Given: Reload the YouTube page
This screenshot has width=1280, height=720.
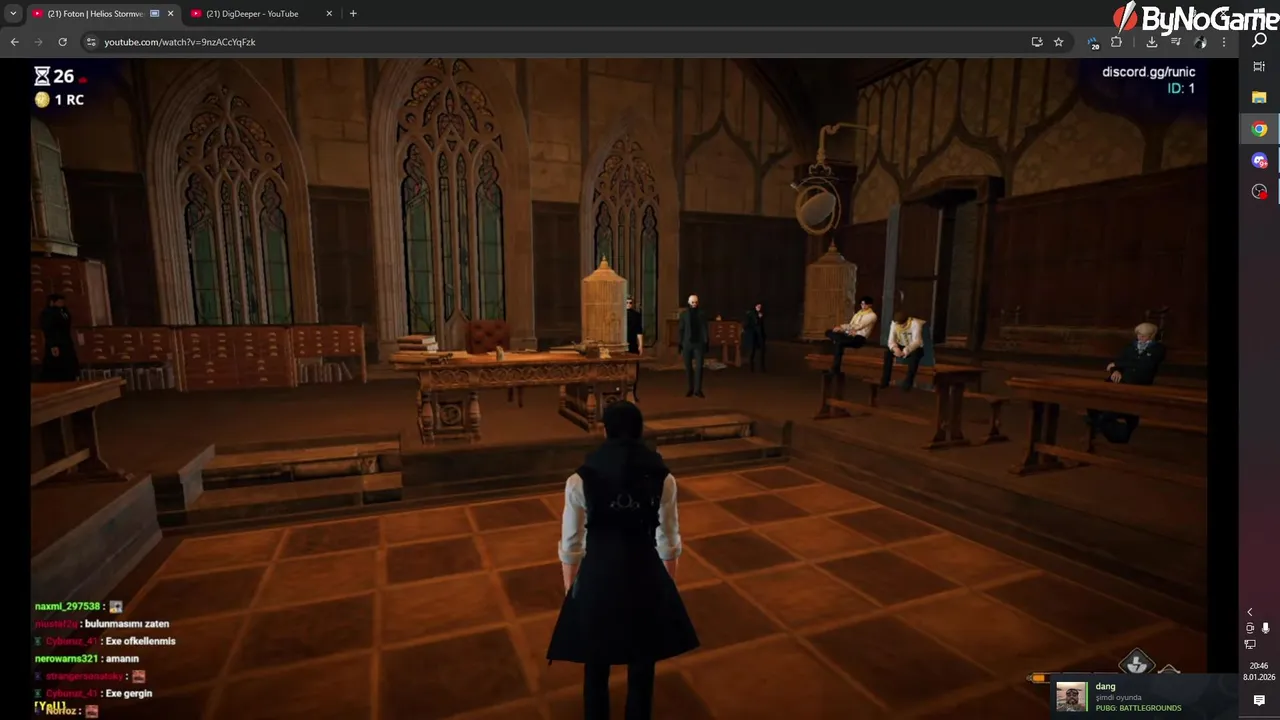Looking at the screenshot, I should click(62, 42).
